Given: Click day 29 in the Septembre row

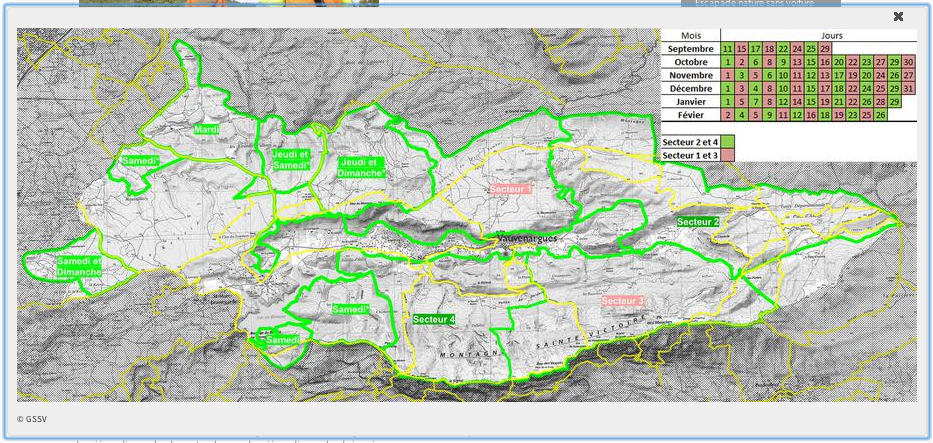Looking at the screenshot, I should coord(825,49).
